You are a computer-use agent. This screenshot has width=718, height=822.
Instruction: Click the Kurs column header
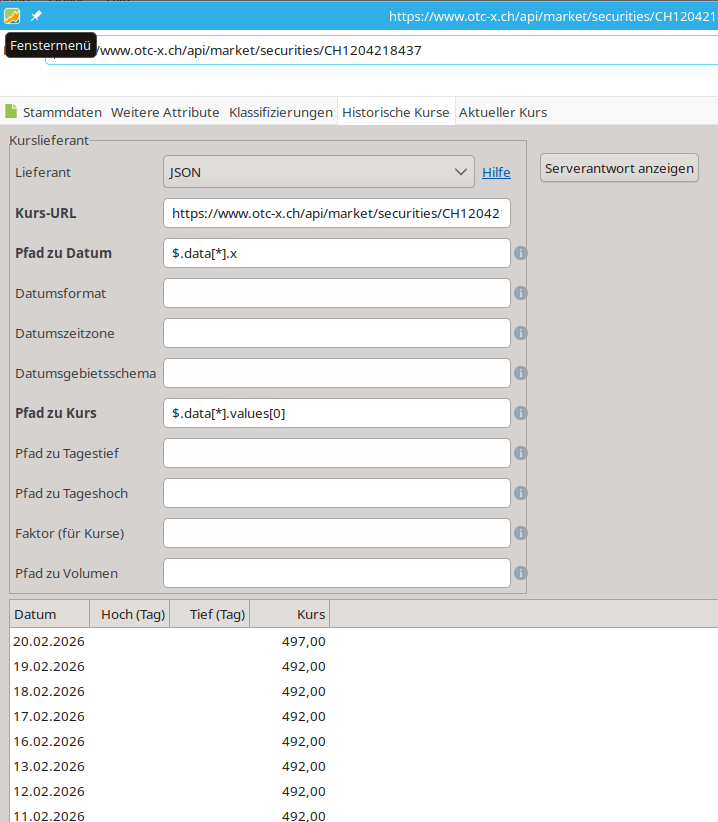[x=289, y=614]
